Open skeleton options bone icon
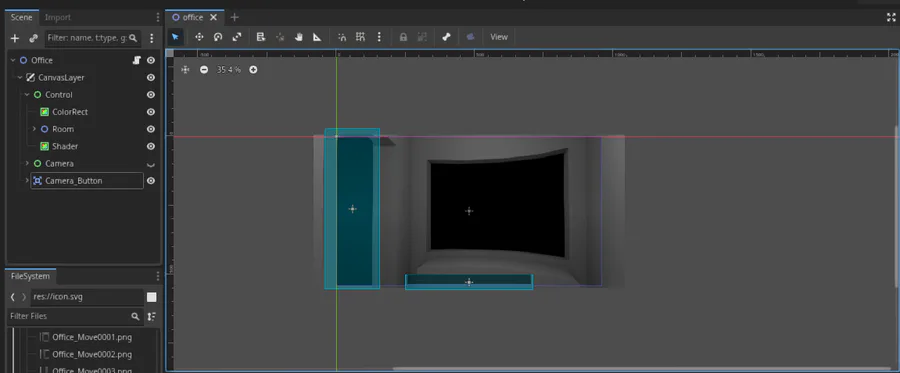The image size is (900, 373). click(447, 37)
